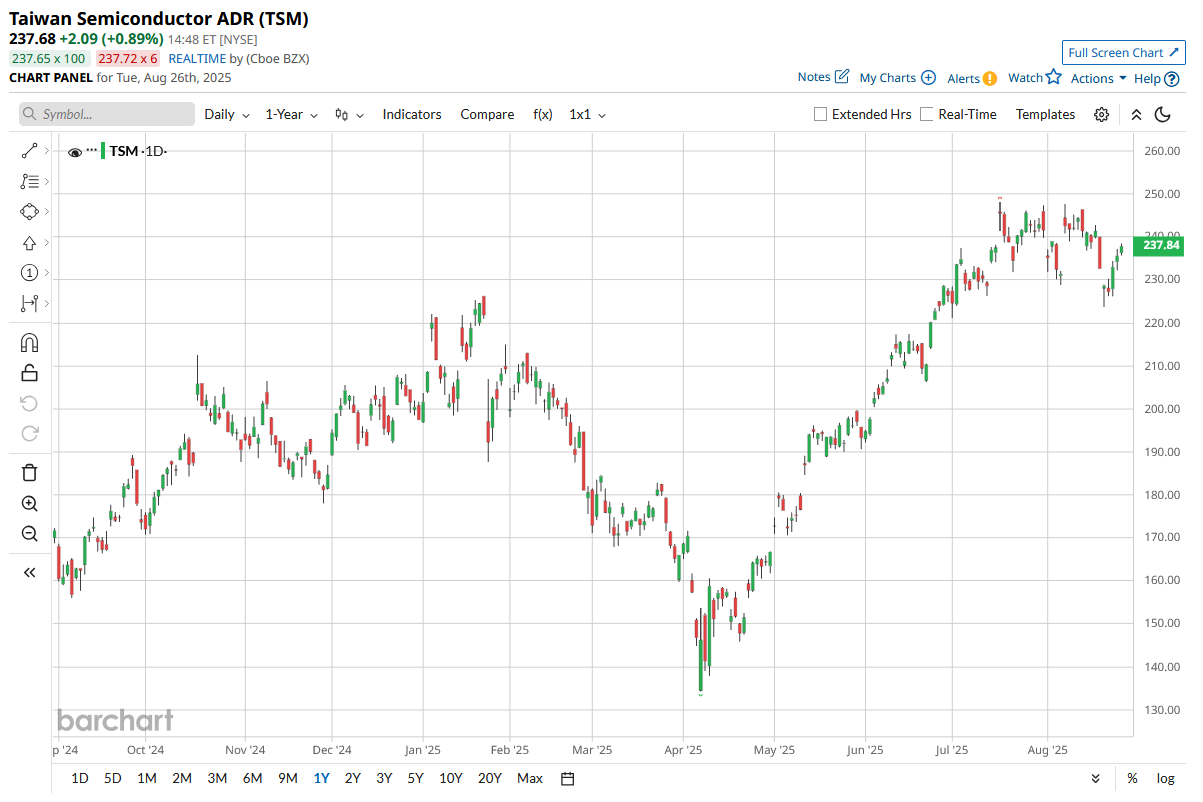
Task: Click the orange Alerts warning icon
Action: (989, 78)
